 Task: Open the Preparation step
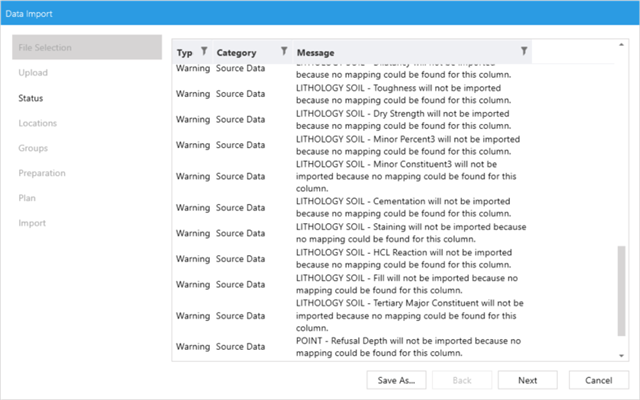click(x=42, y=173)
